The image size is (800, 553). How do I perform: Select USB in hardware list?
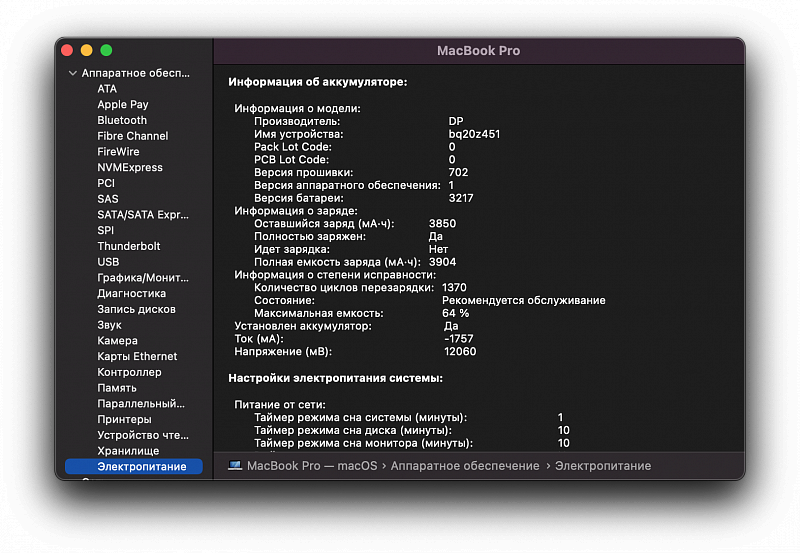(108, 262)
